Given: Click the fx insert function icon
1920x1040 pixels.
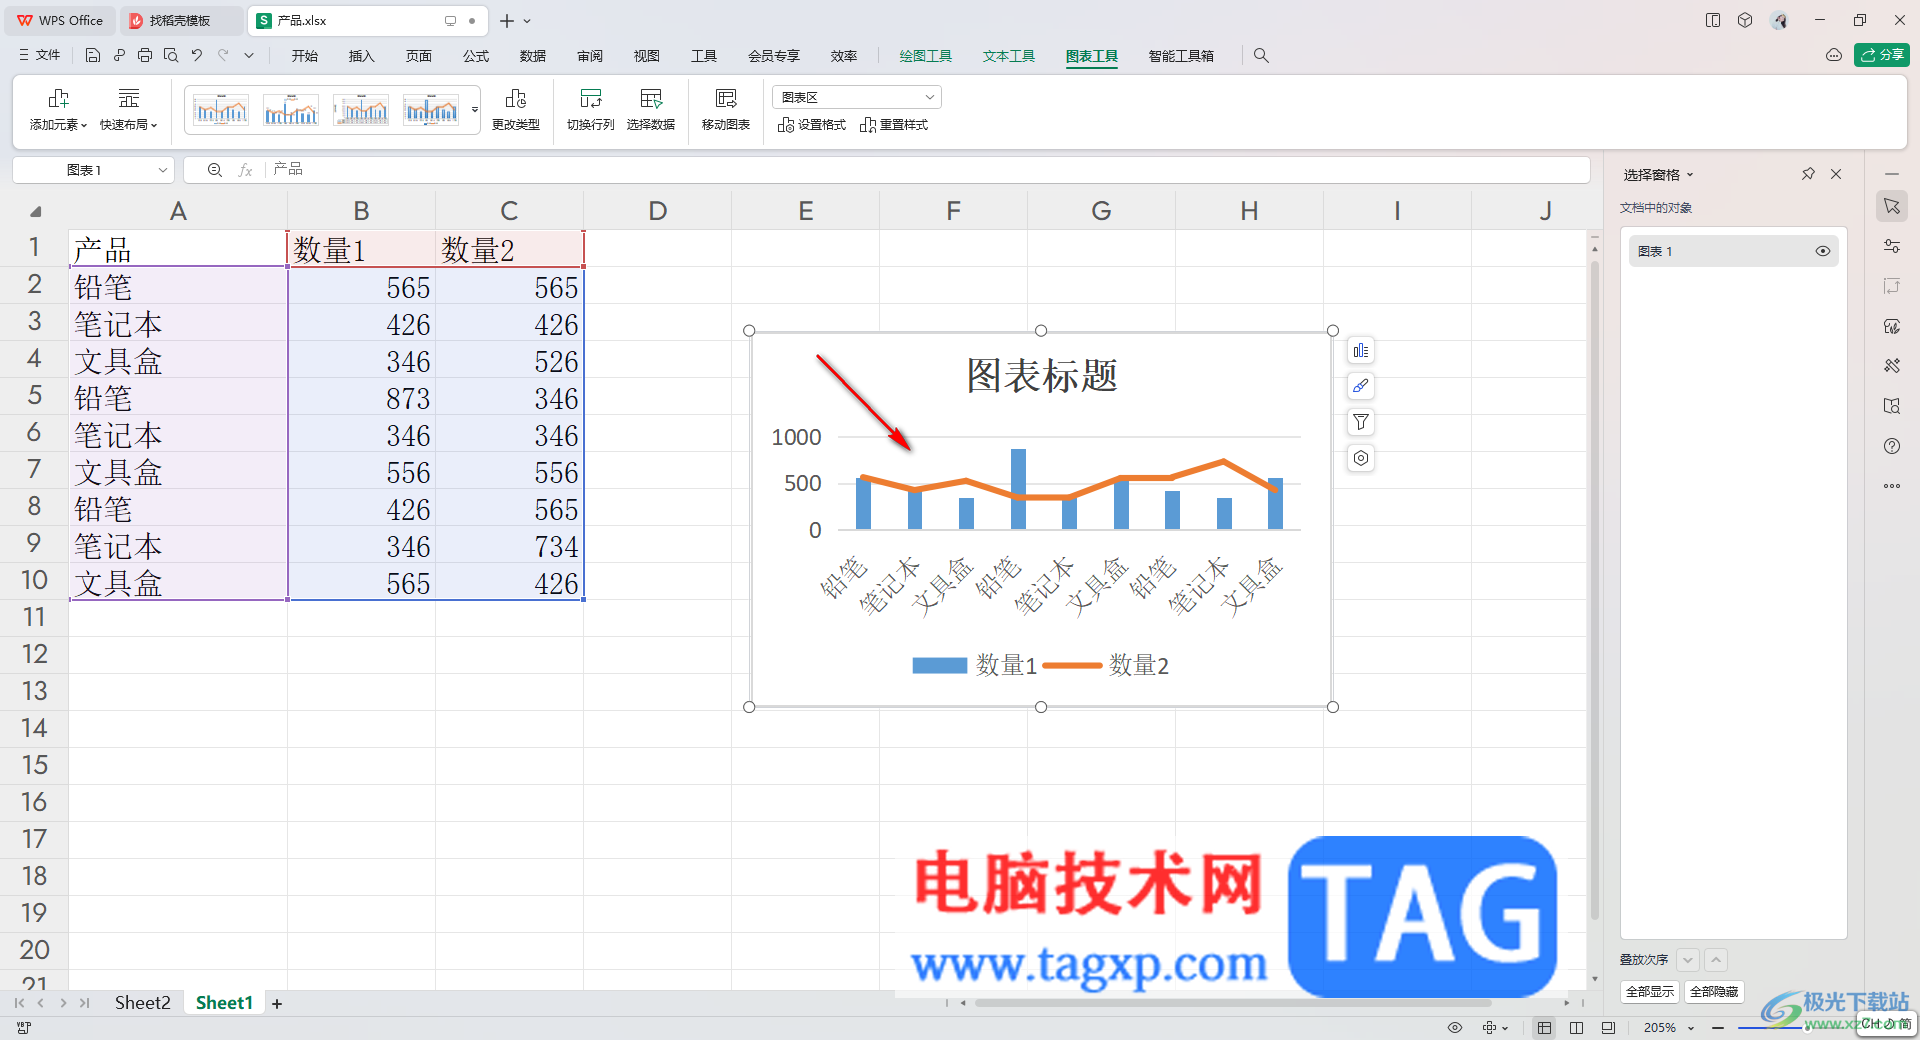Looking at the screenshot, I should click(245, 170).
